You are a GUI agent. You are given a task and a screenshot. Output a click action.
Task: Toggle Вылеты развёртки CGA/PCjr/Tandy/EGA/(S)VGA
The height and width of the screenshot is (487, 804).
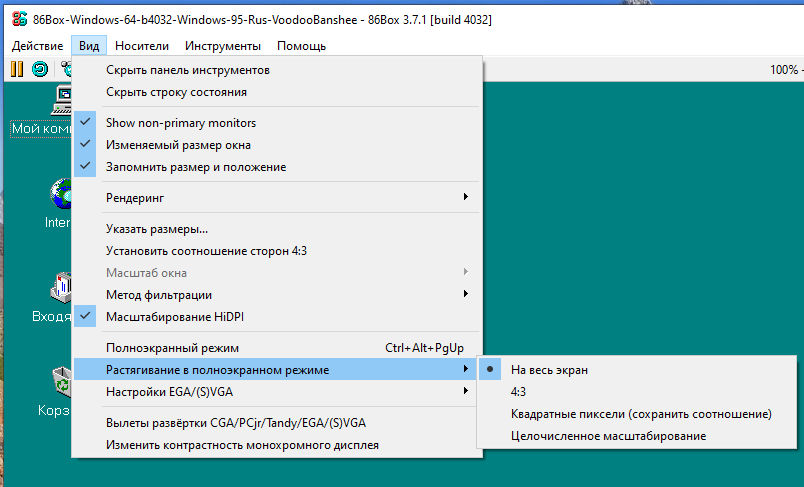pos(276,423)
